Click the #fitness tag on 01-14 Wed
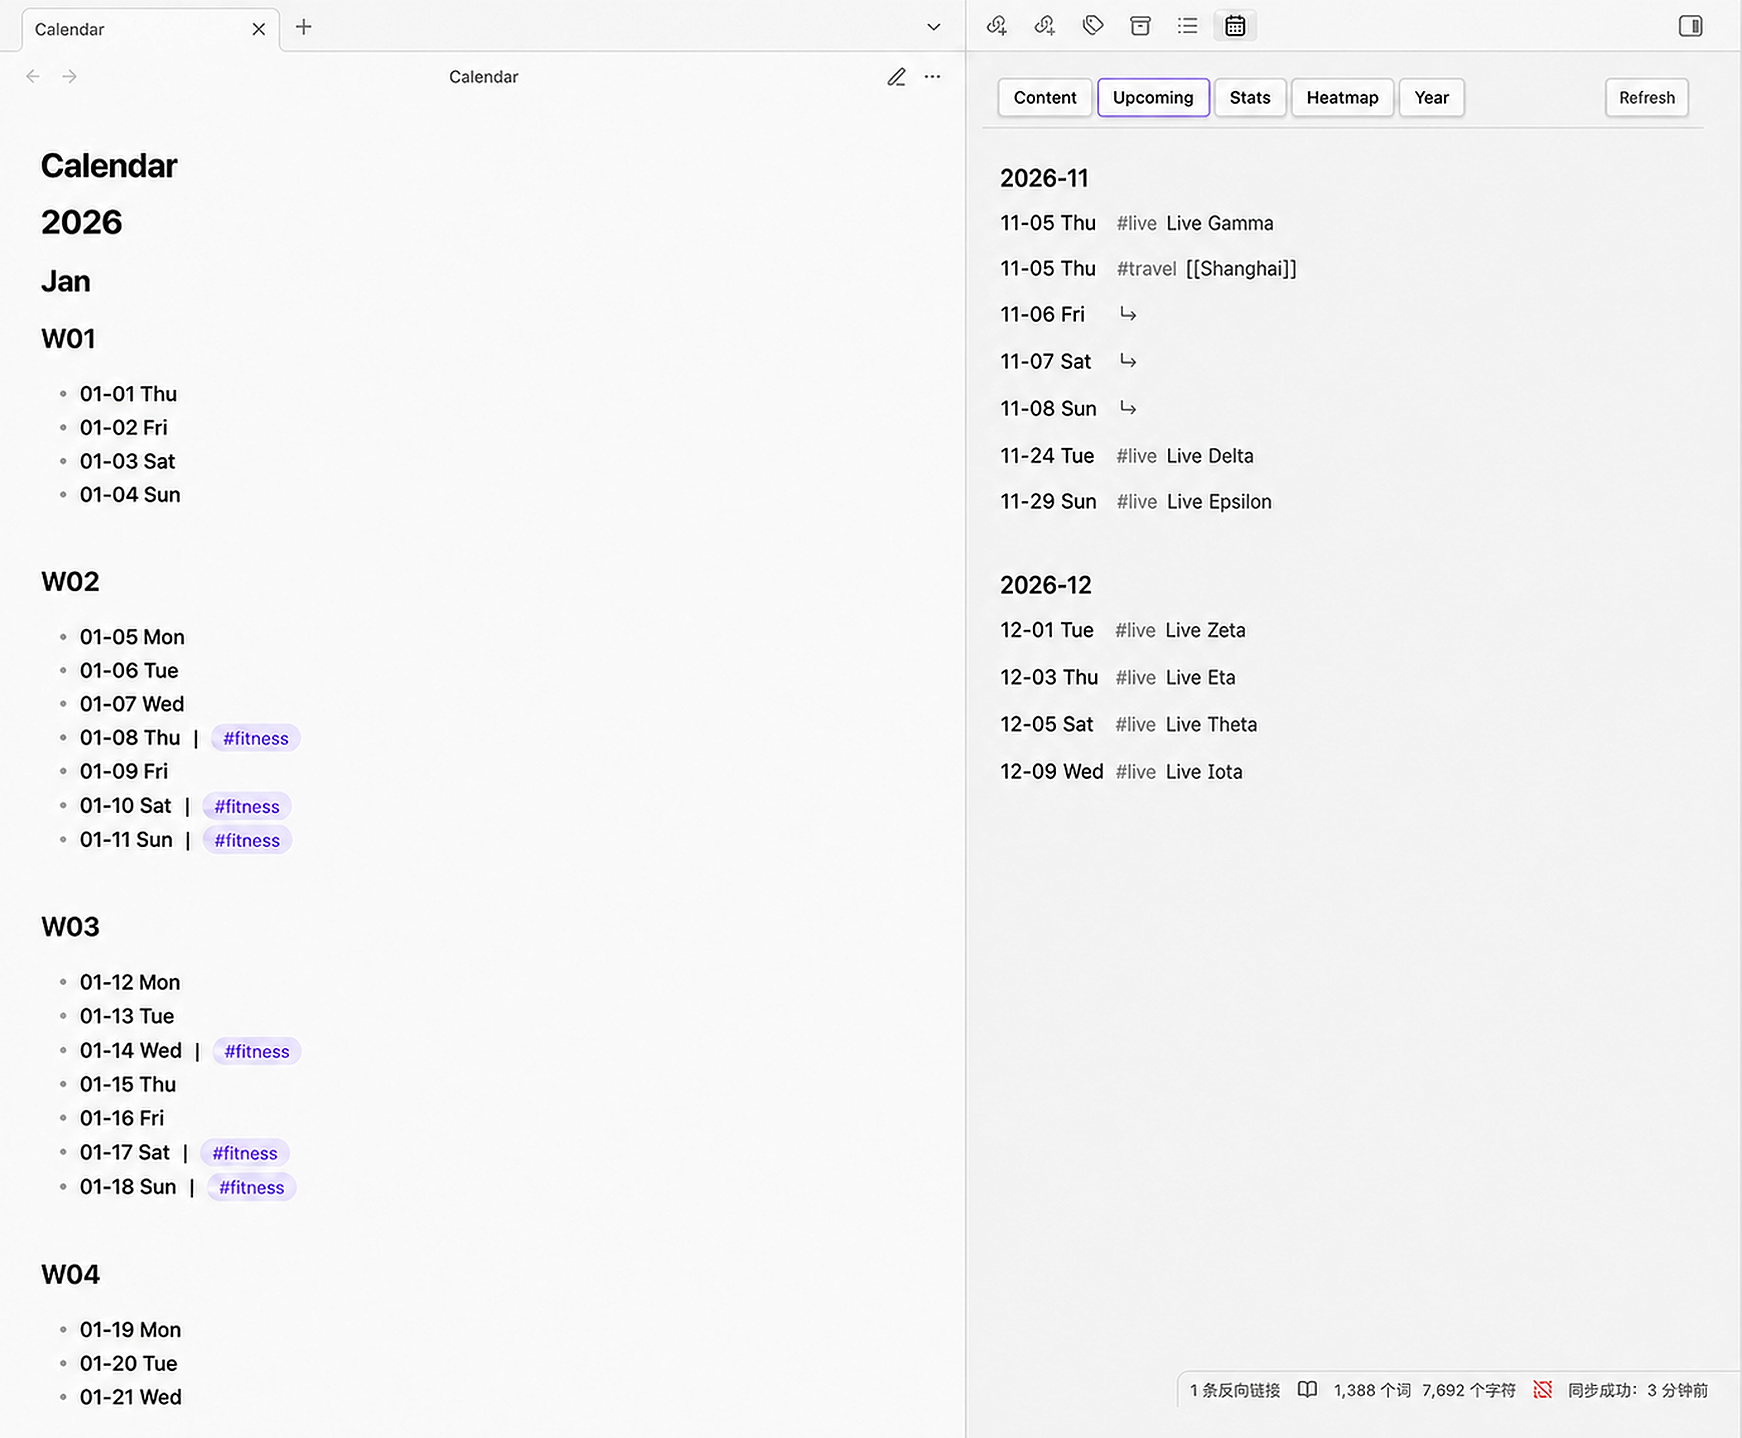This screenshot has height=1438, width=1742. tap(257, 1051)
